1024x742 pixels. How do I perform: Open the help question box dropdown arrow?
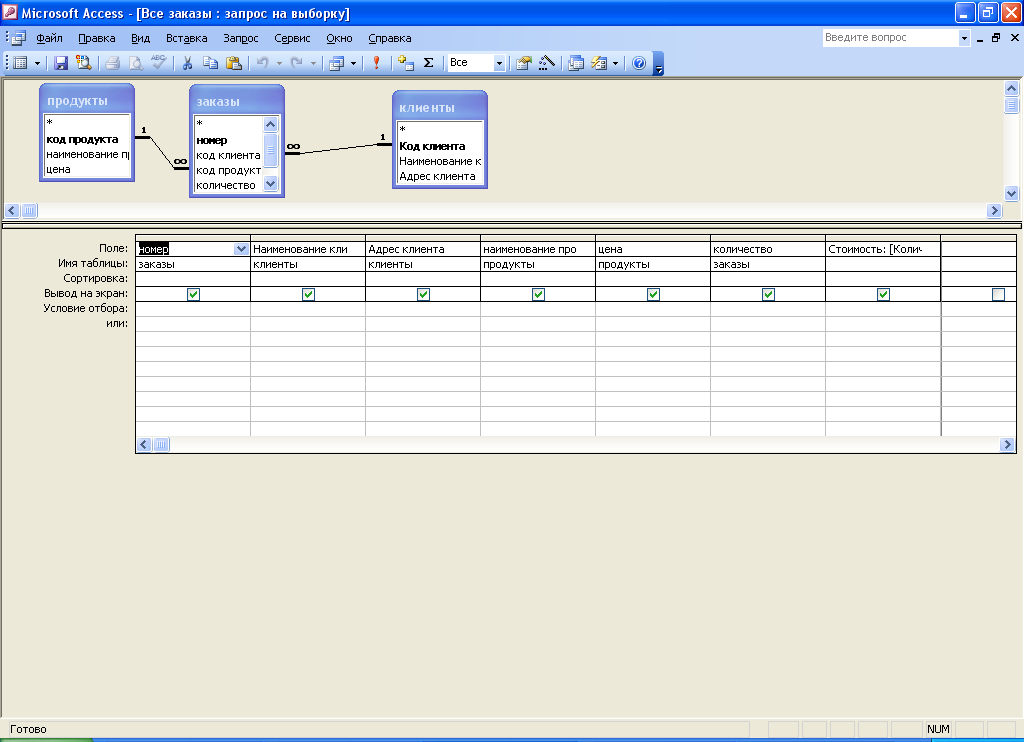pyautogui.click(x=964, y=38)
